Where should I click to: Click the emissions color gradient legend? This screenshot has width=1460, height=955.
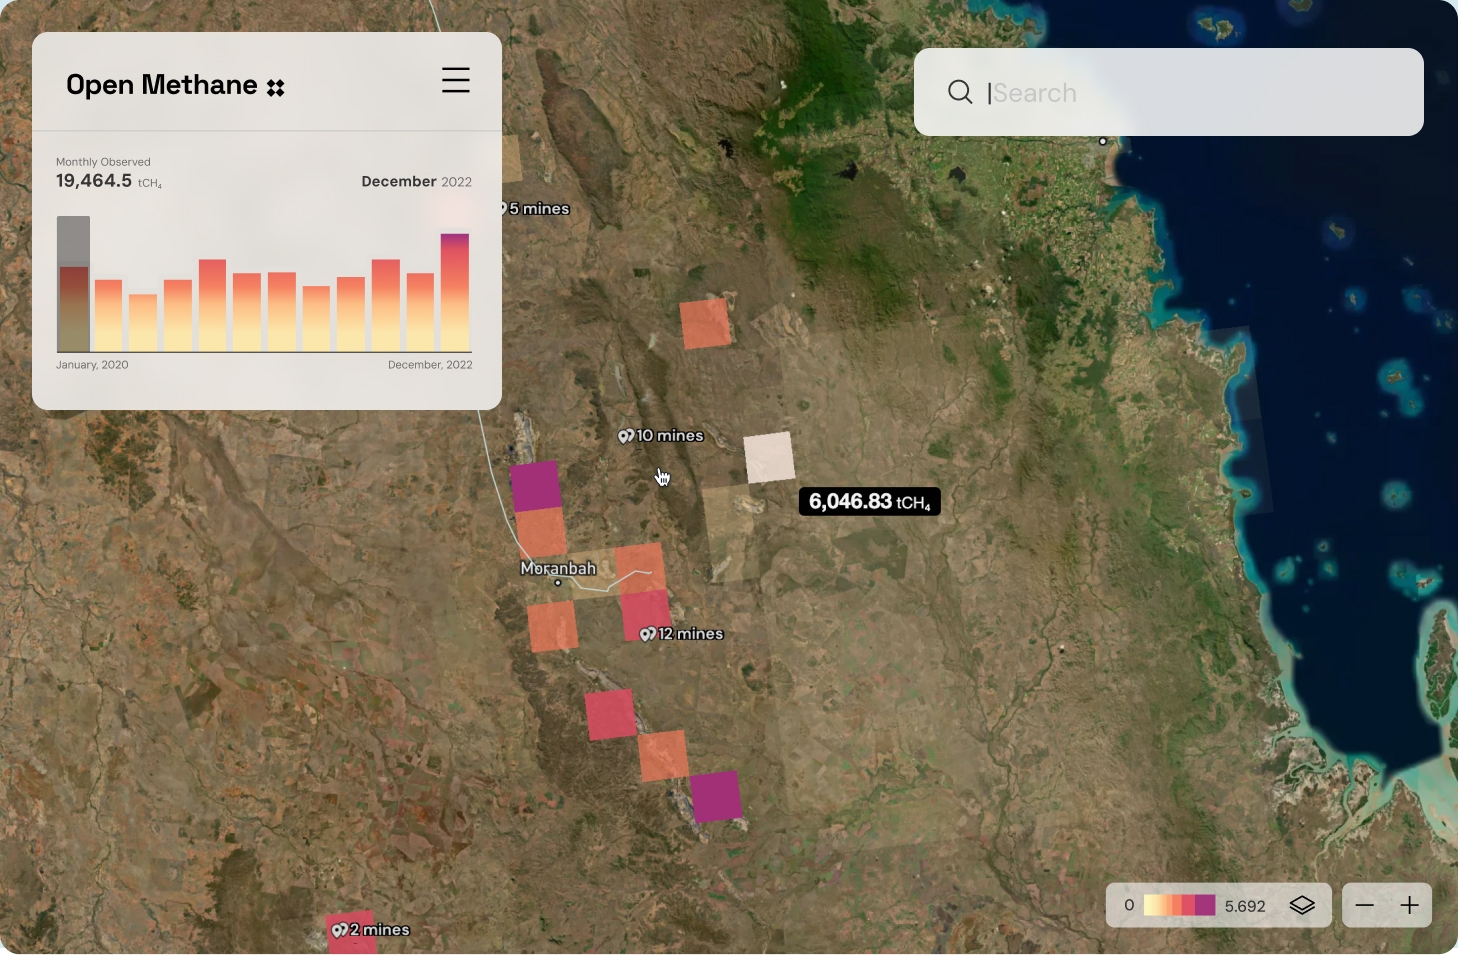coord(1179,906)
